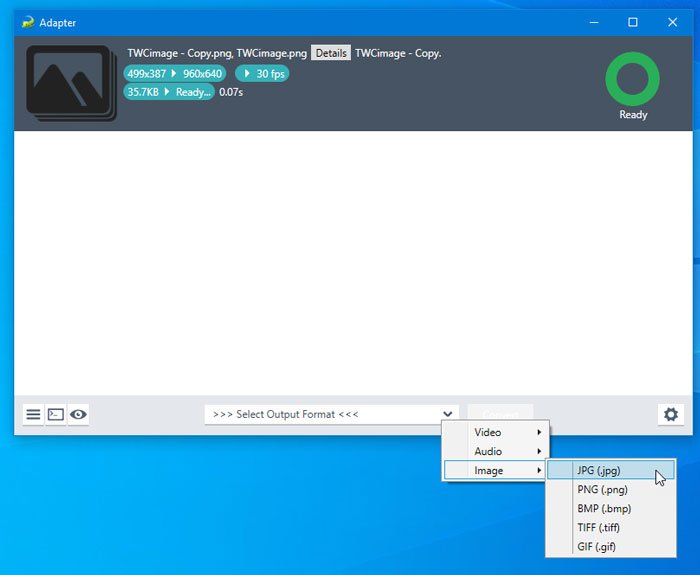
Task: Click the 30 fps badge
Action: [262, 74]
